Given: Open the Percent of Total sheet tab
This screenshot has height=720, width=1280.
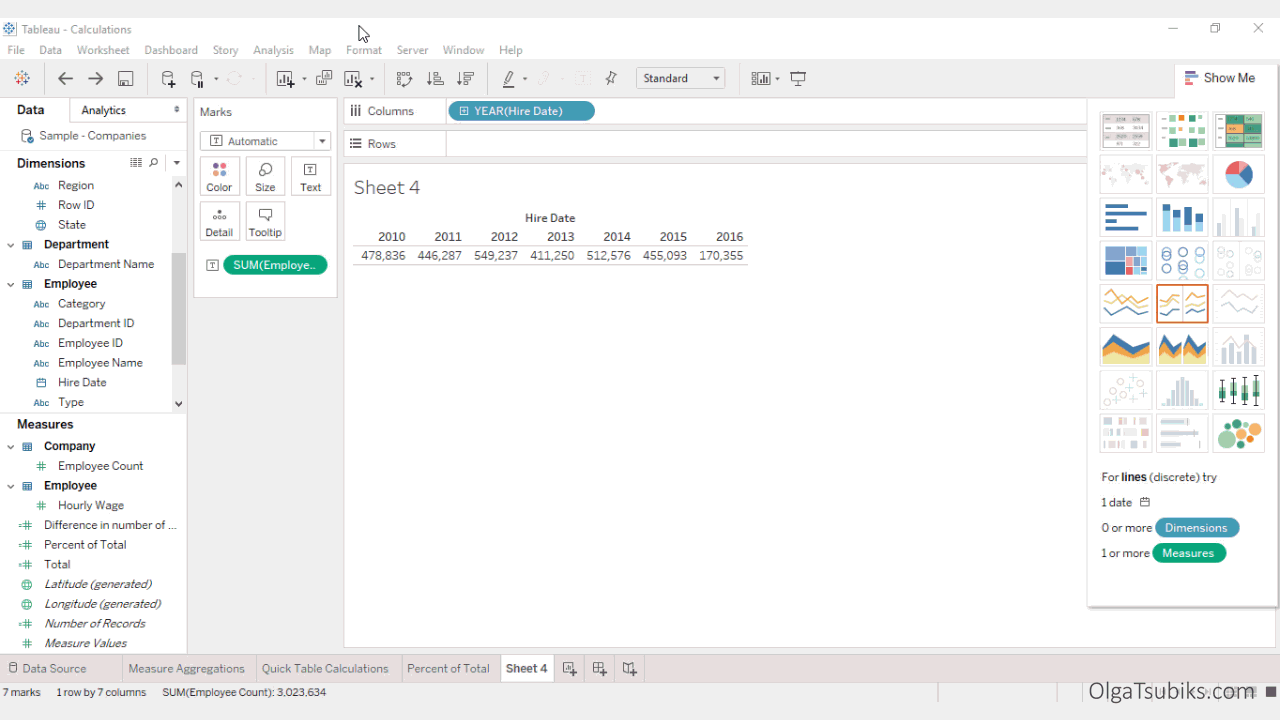Looking at the screenshot, I should pyautogui.click(x=448, y=668).
